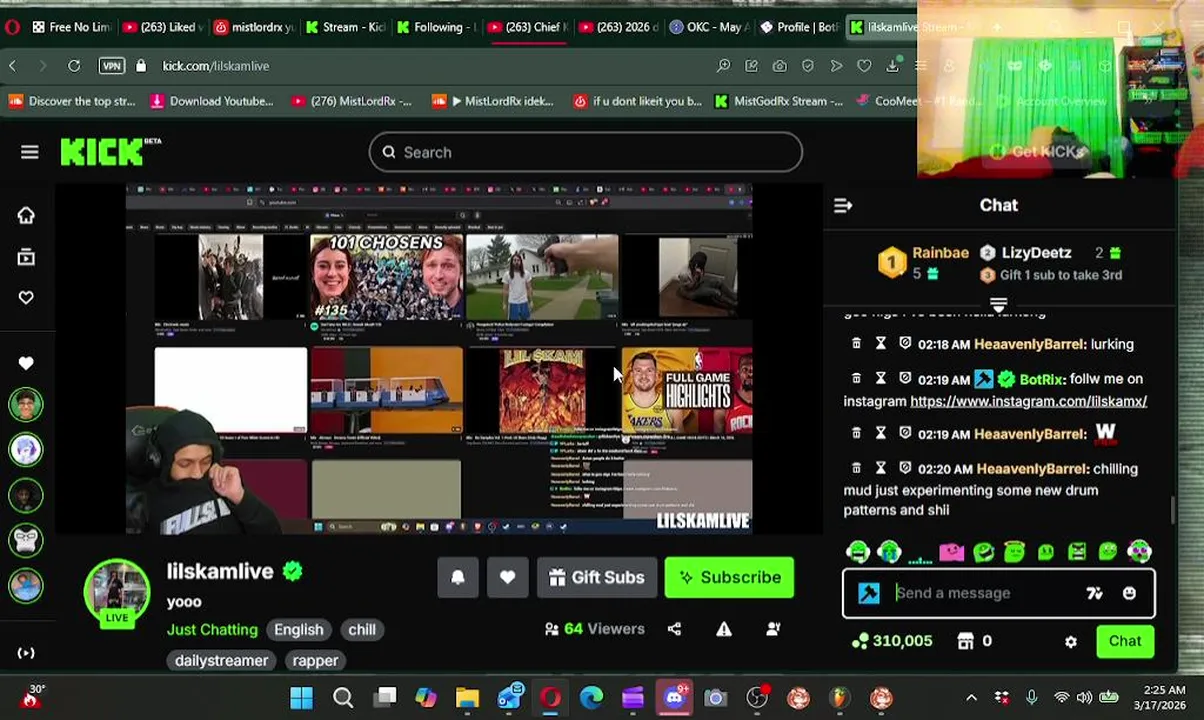
Task: Open the Kick hamburger sidebar menu
Action: tap(29, 152)
